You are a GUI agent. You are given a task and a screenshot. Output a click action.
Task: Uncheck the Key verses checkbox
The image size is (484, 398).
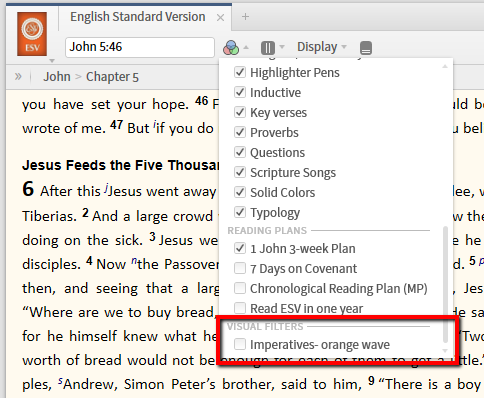[x=240, y=112]
